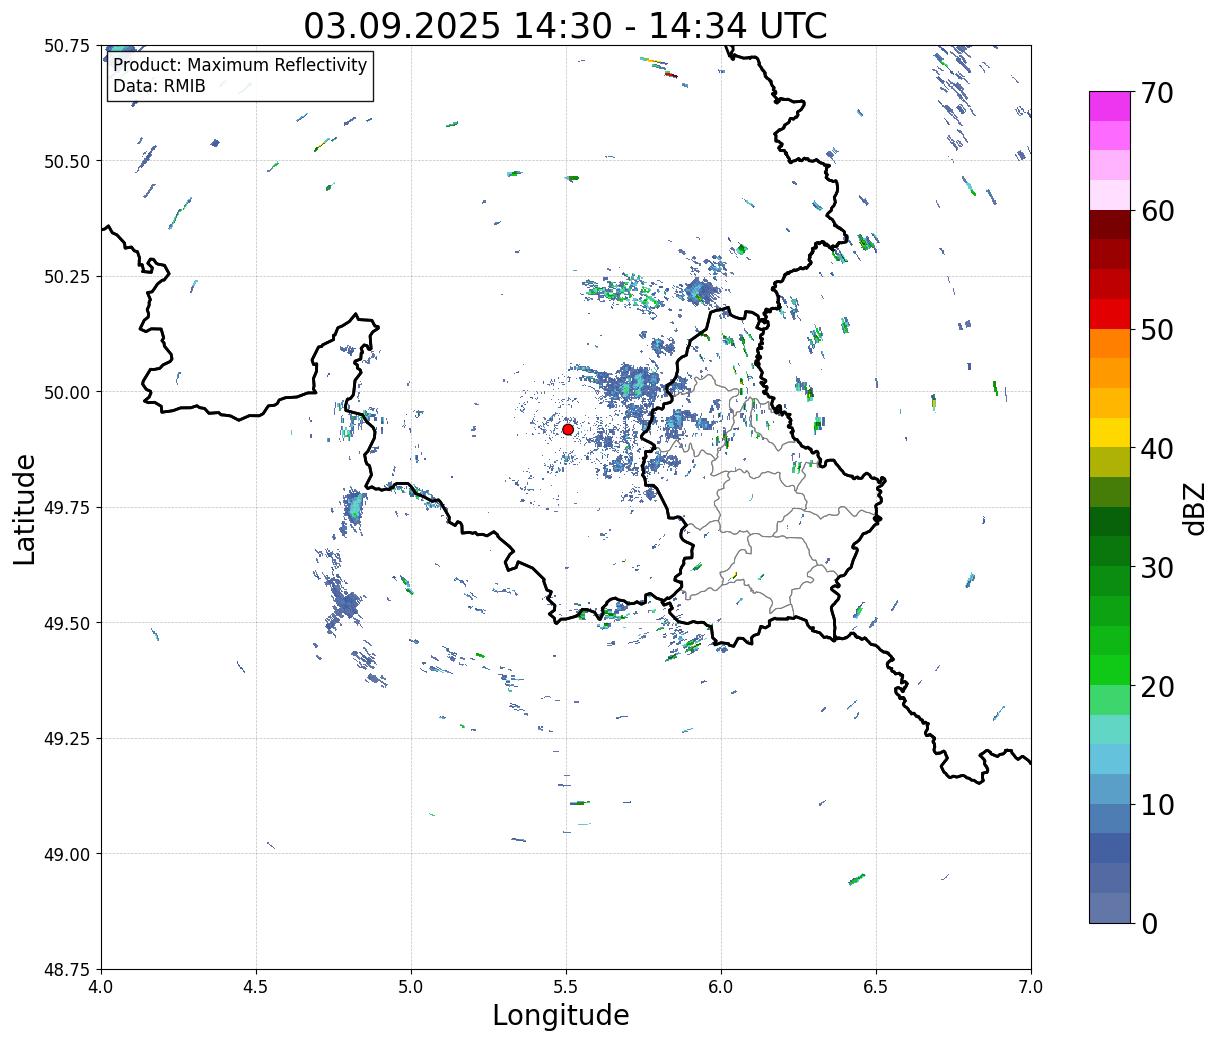
Task: Click the bright red colorbar segment just above 50
Action: pos(1110,314)
